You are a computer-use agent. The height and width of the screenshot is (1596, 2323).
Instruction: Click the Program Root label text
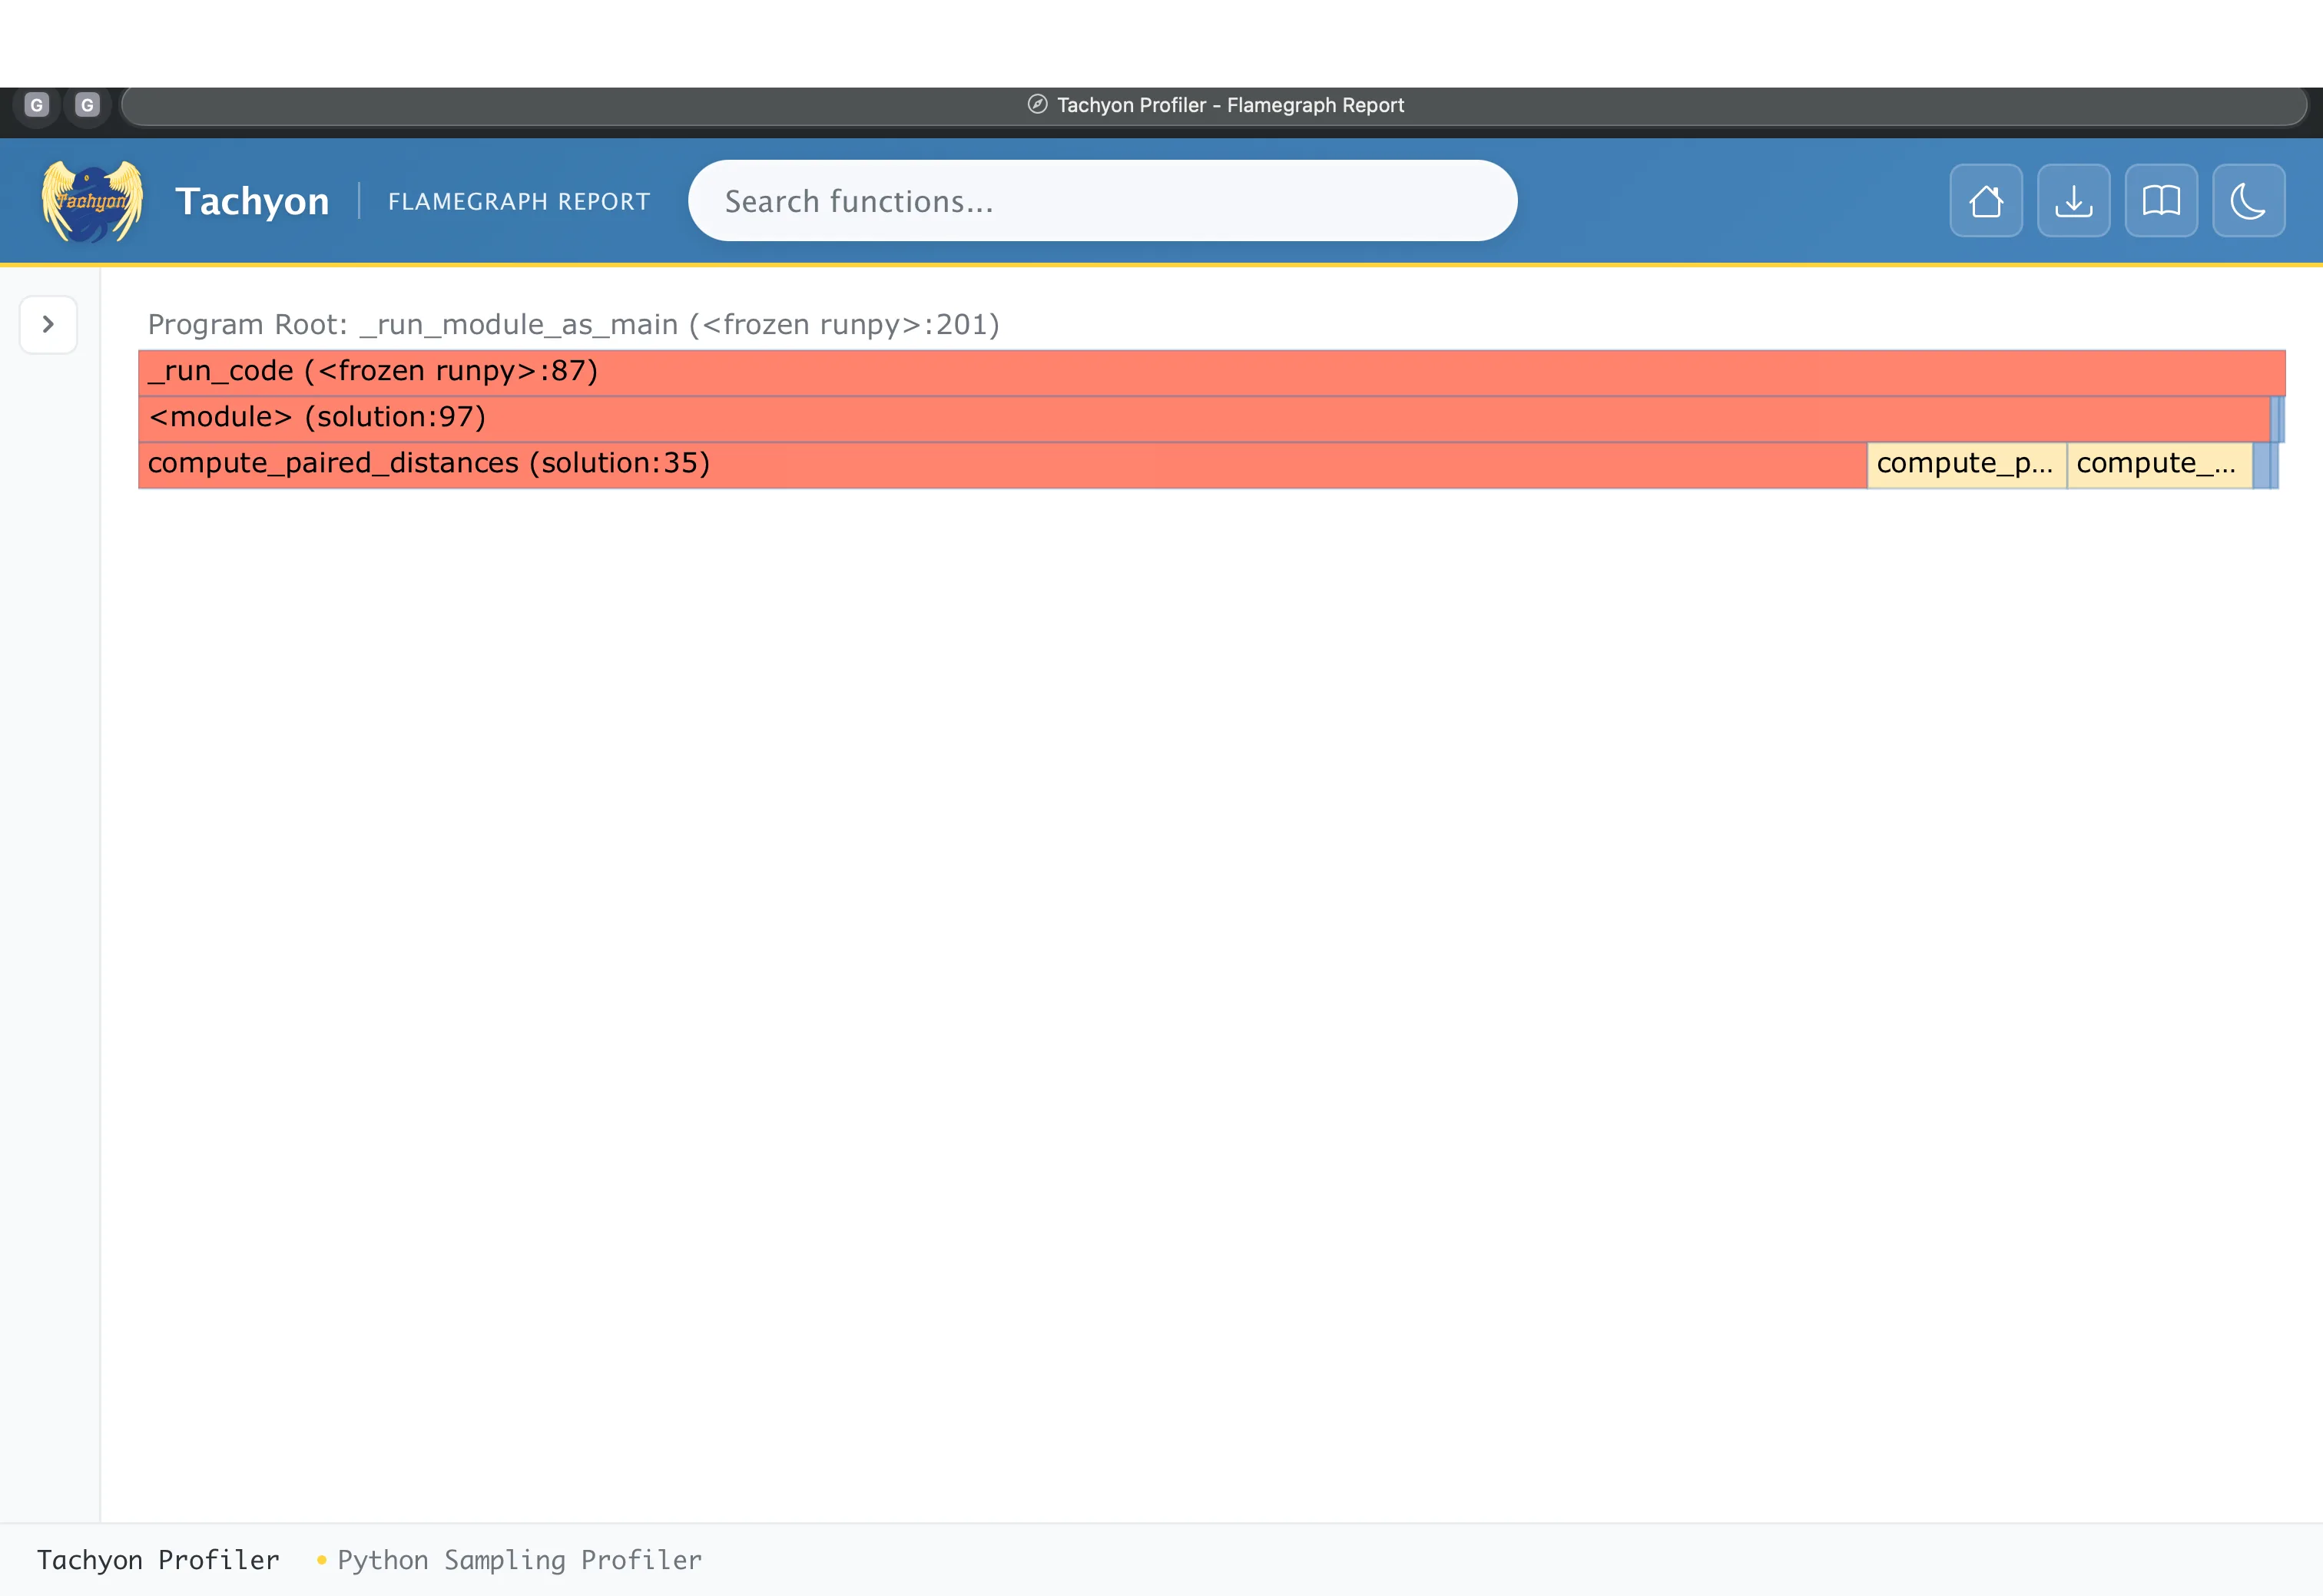point(573,325)
